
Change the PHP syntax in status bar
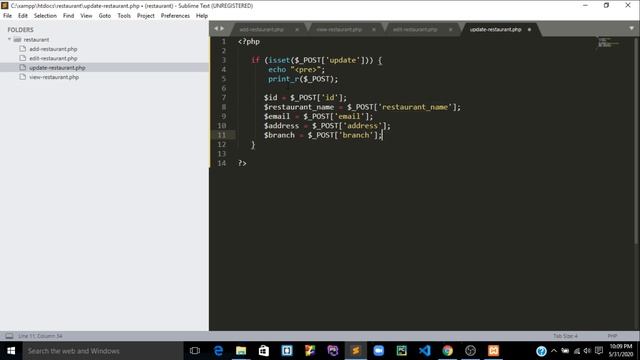click(x=612, y=336)
